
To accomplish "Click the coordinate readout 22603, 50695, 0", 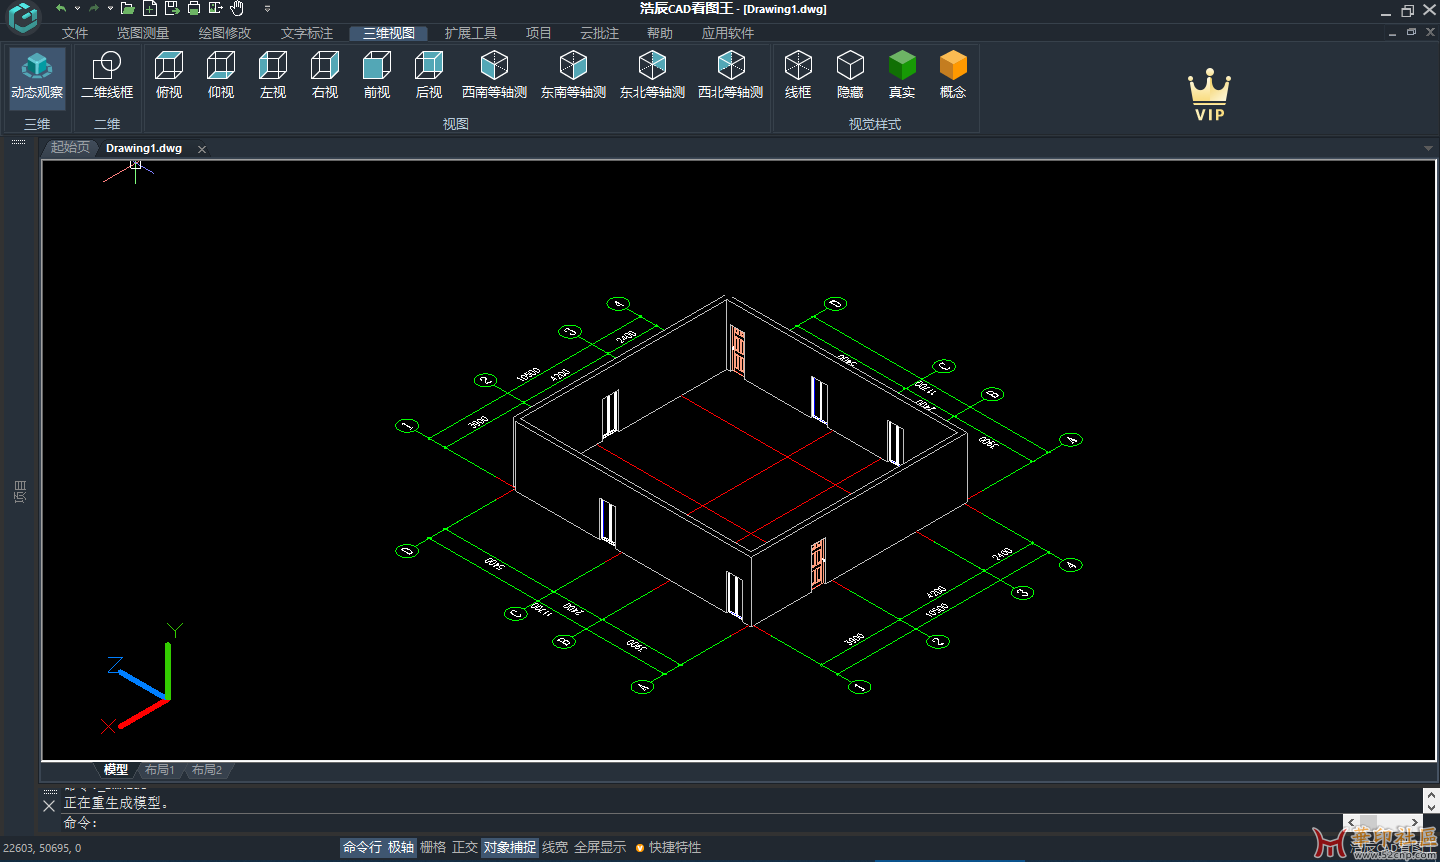I will [x=43, y=848].
